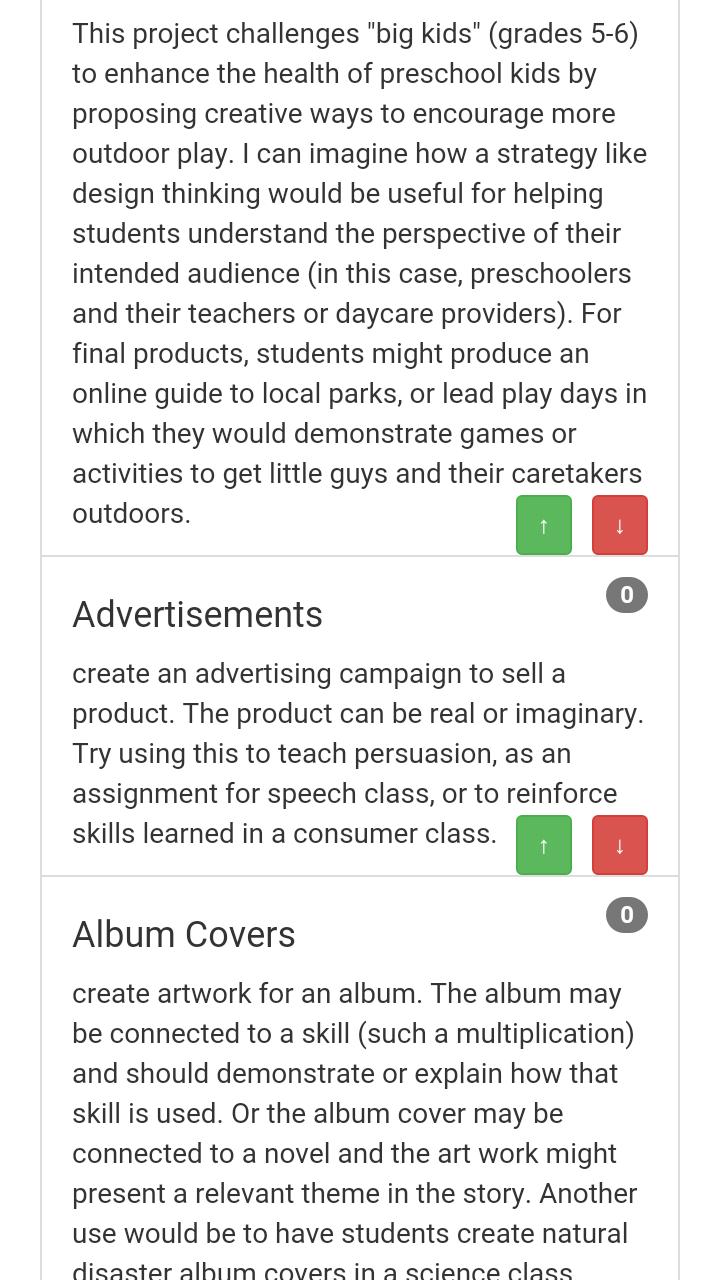Upvote the Advertisements idea
This screenshot has height=1280, width=720.
tap(543, 845)
